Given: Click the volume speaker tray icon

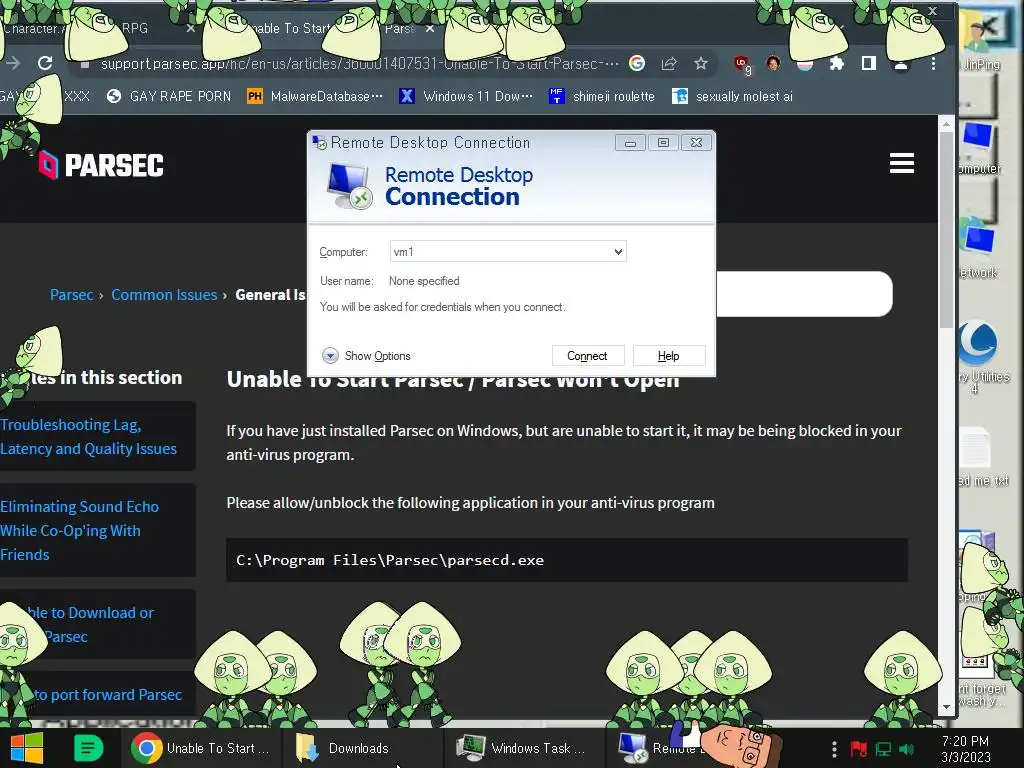Looking at the screenshot, I should [x=906, y=748].
